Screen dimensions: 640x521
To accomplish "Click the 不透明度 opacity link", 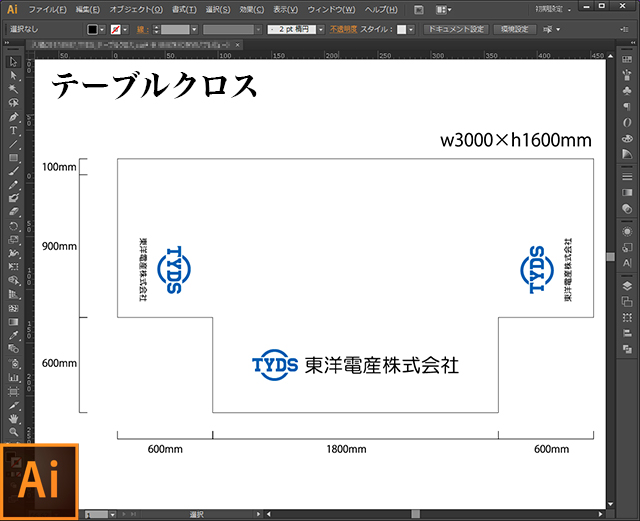I will (x=344, y=30).
